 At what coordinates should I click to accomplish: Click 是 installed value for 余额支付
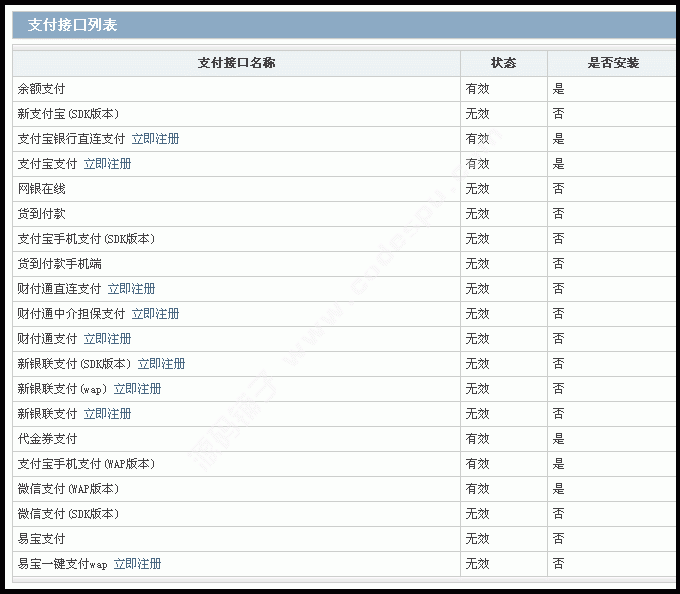tap(559, 89)
